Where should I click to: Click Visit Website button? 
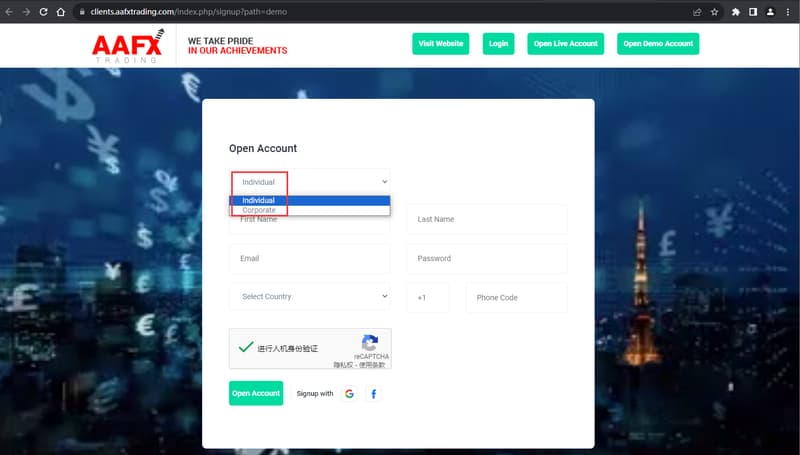(441, 44)
